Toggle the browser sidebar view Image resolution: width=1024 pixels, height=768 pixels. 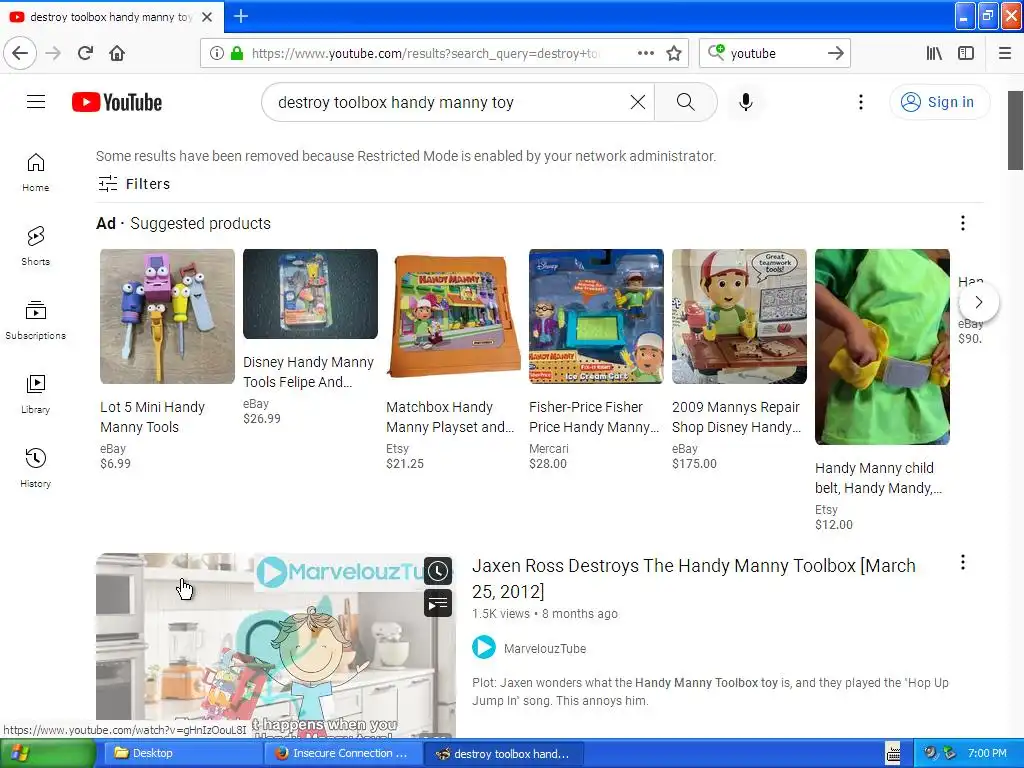(966, 53)
